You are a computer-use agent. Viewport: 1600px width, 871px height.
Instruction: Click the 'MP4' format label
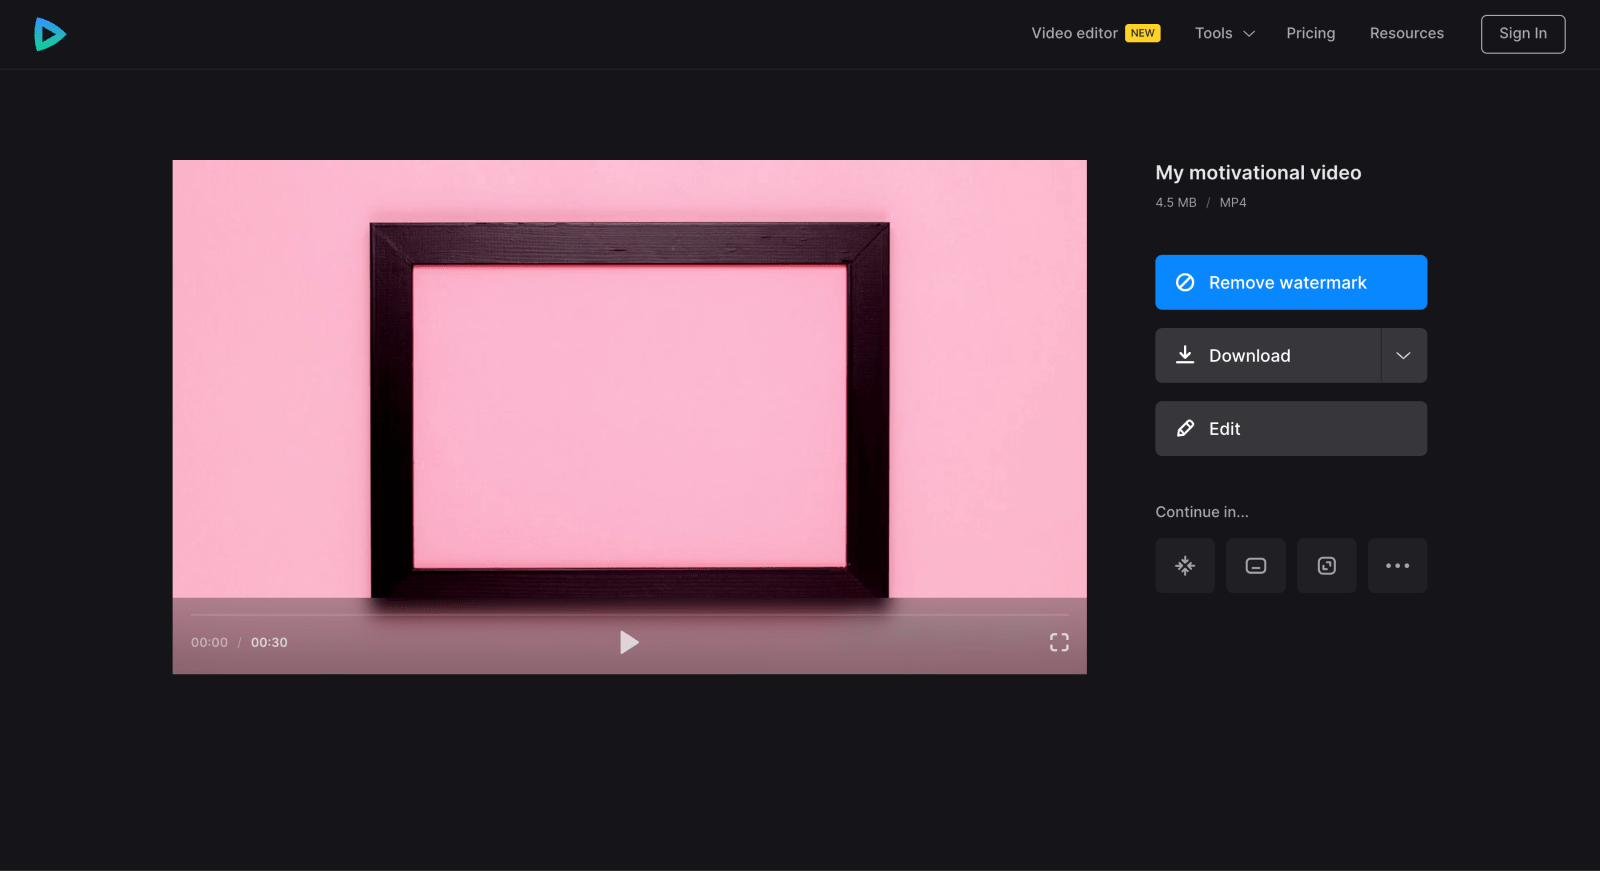tap(1233, 202)
